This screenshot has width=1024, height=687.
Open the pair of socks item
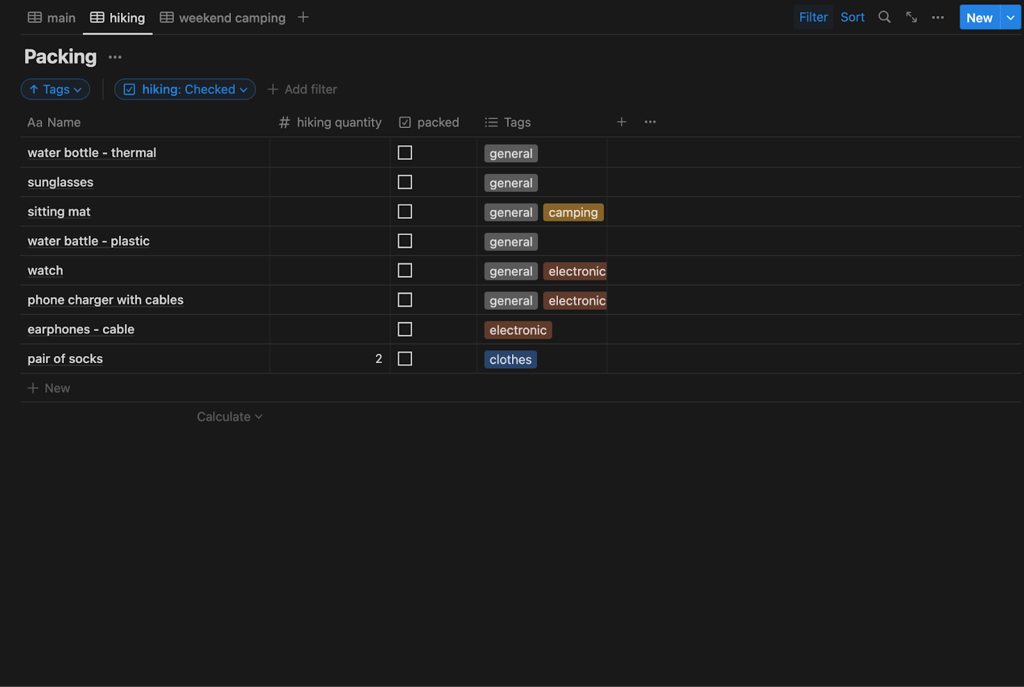tap(65, 359)
